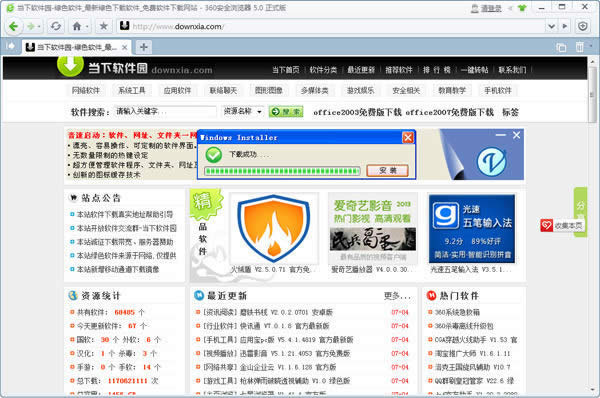This screenshot has width=600, height=398.
Task: Click the browser back arrow button
Action: pyautogui.click(x=13, y=26)
